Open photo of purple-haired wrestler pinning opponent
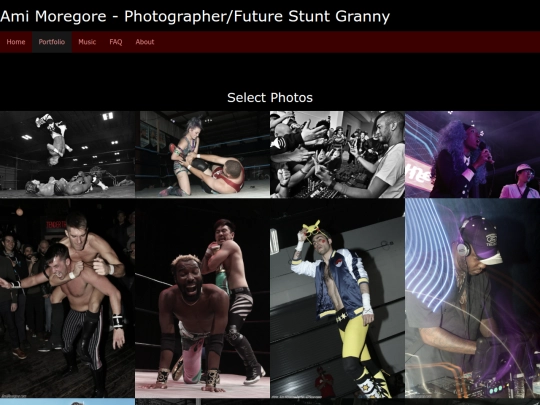 [x=202, y=154]
